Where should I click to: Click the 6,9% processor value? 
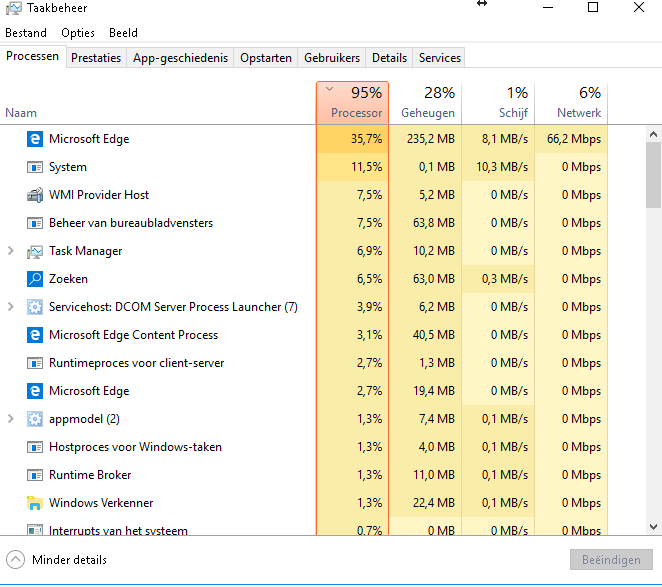(x=369, y=251)
